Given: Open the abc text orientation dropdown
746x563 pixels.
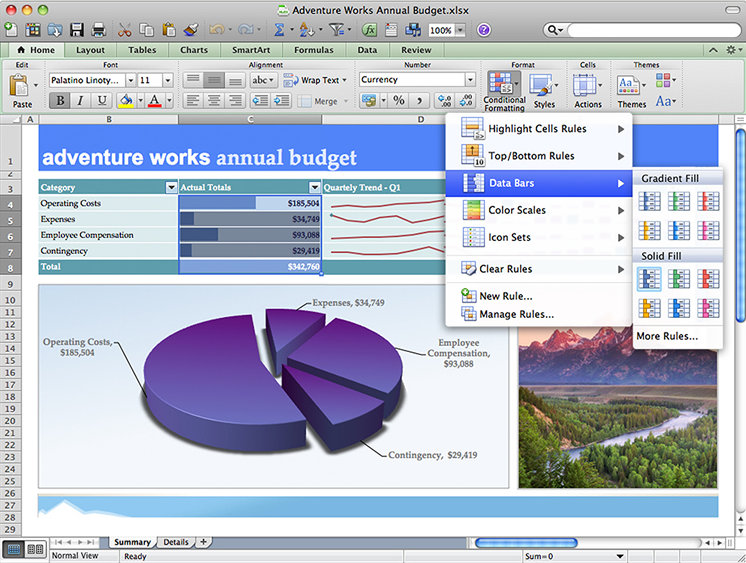Looking at the screenshot, I should pos(264,80).
